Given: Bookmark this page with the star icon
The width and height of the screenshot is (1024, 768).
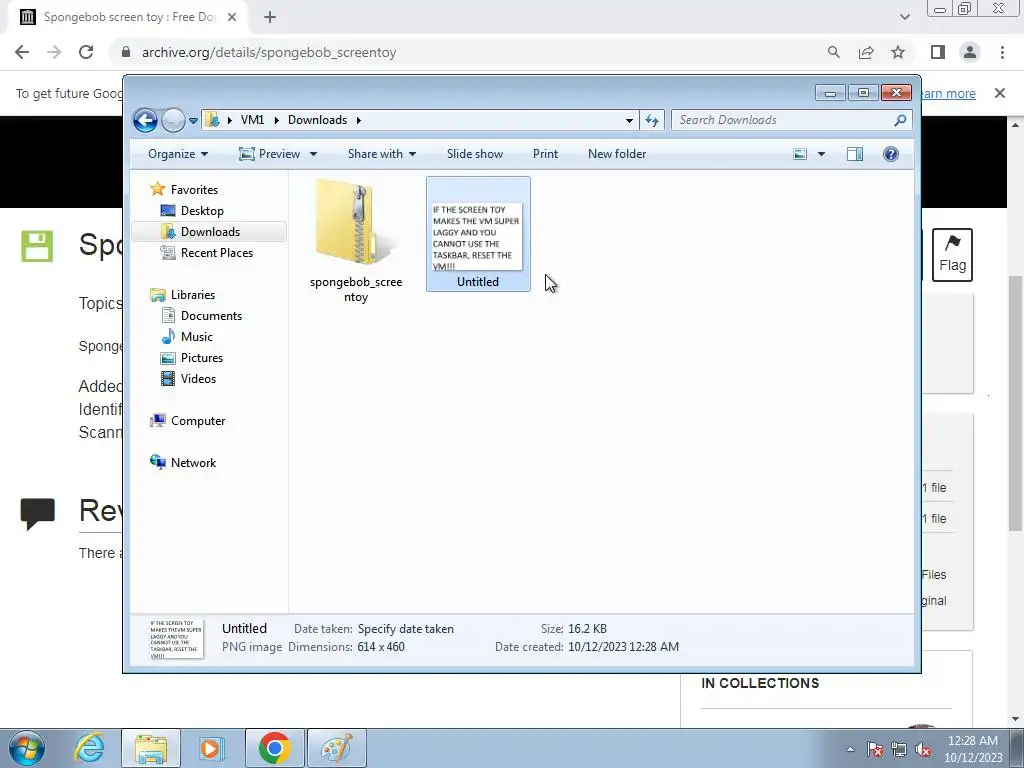Looking at the screenshot, I should pos(898,52).
